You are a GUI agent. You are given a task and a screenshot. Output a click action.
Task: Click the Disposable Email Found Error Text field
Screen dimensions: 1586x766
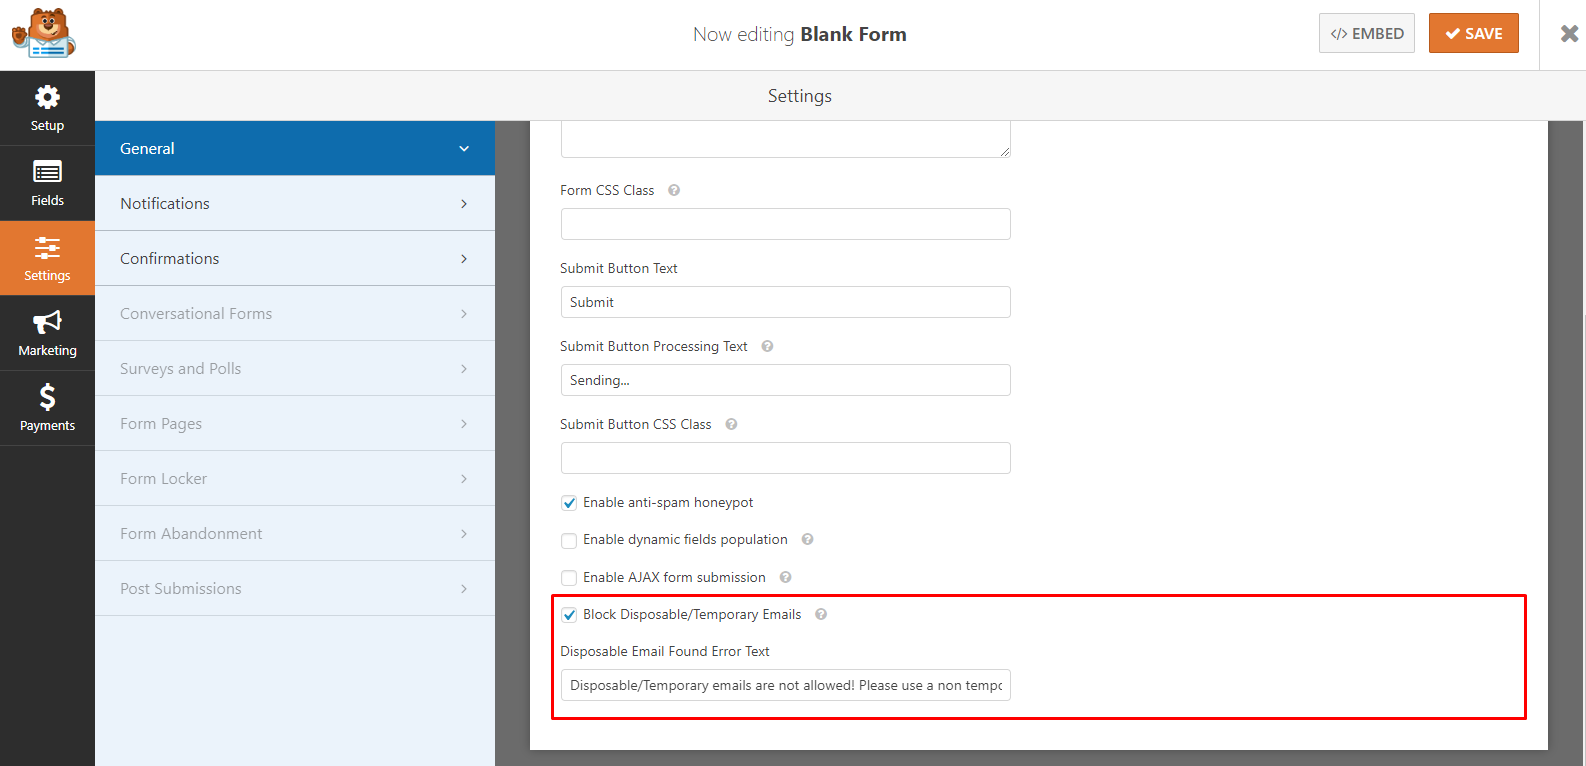[x=785, y=685]
